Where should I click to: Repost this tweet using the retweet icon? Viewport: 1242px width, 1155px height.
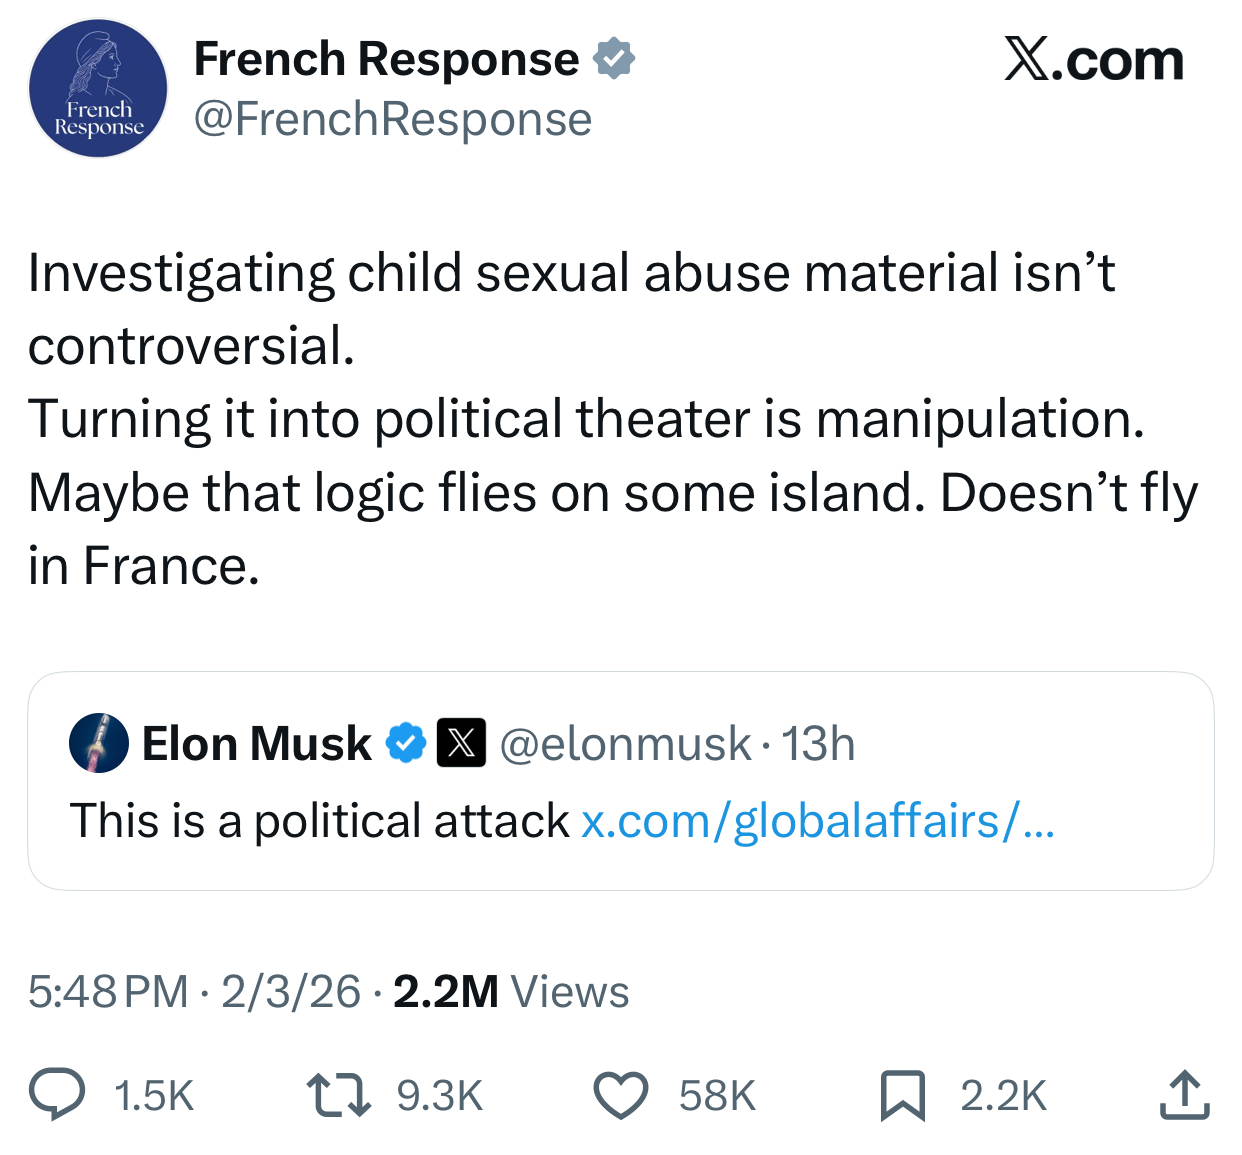click(338, 1094)
